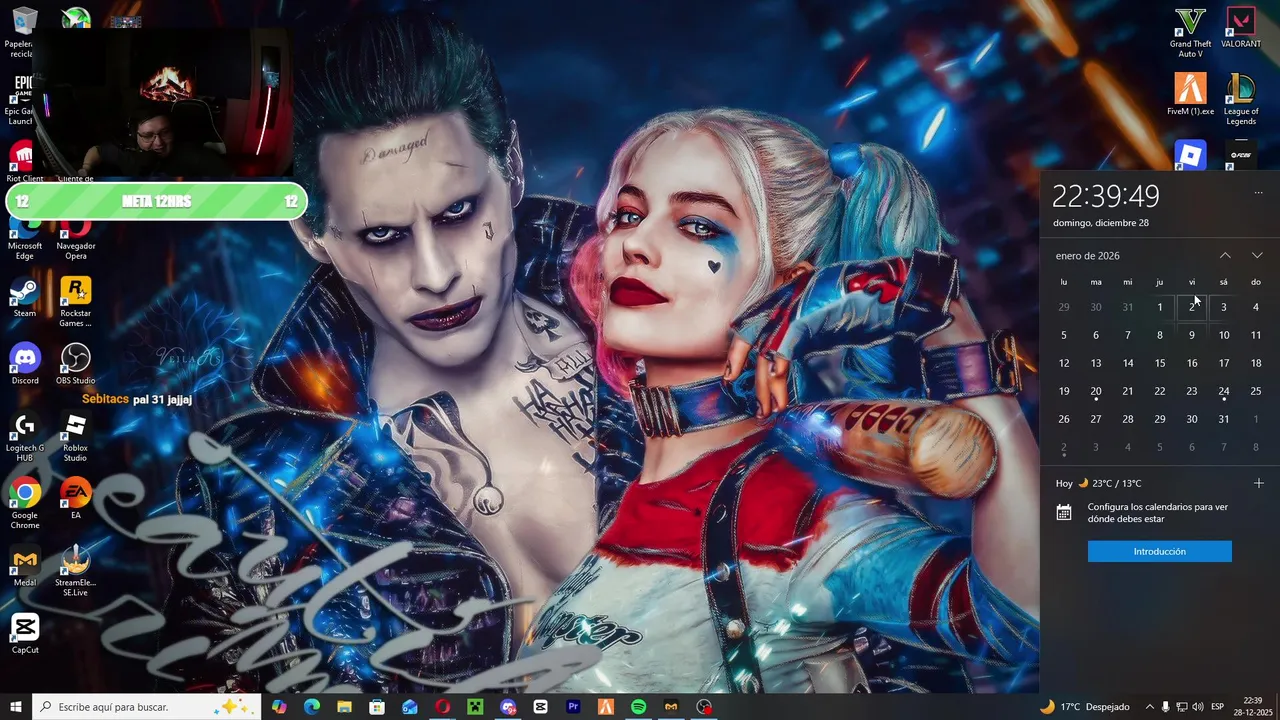Launch the CapCut desktop shortcut
Viewport: 1280px width, 720px height.
(x=25, y=633)
